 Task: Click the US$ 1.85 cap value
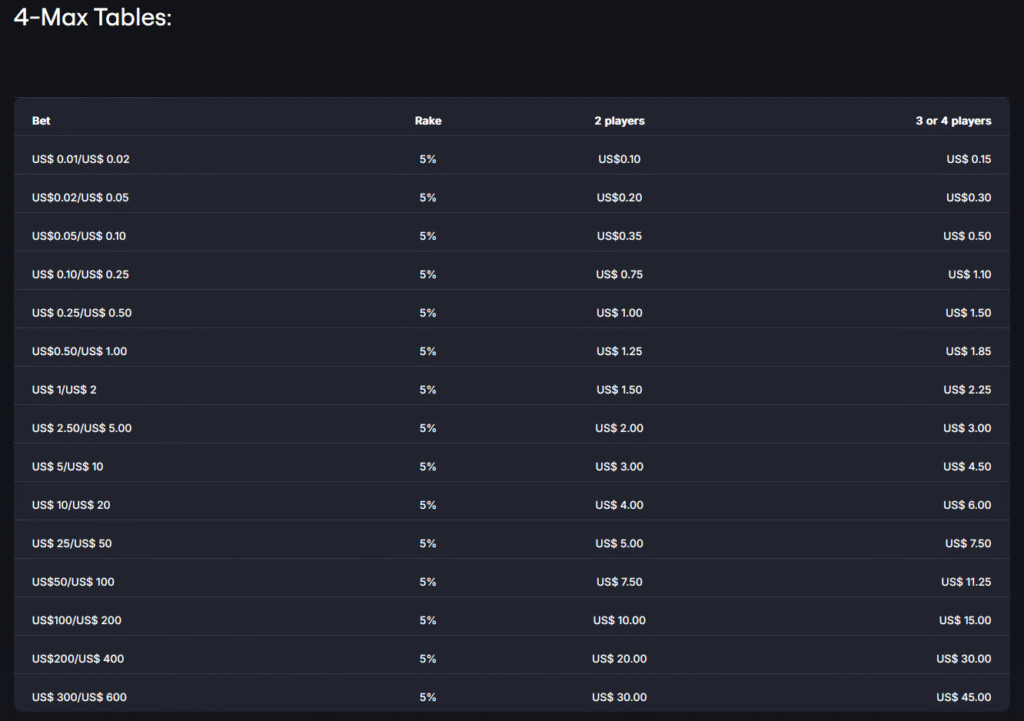[968, 352]
